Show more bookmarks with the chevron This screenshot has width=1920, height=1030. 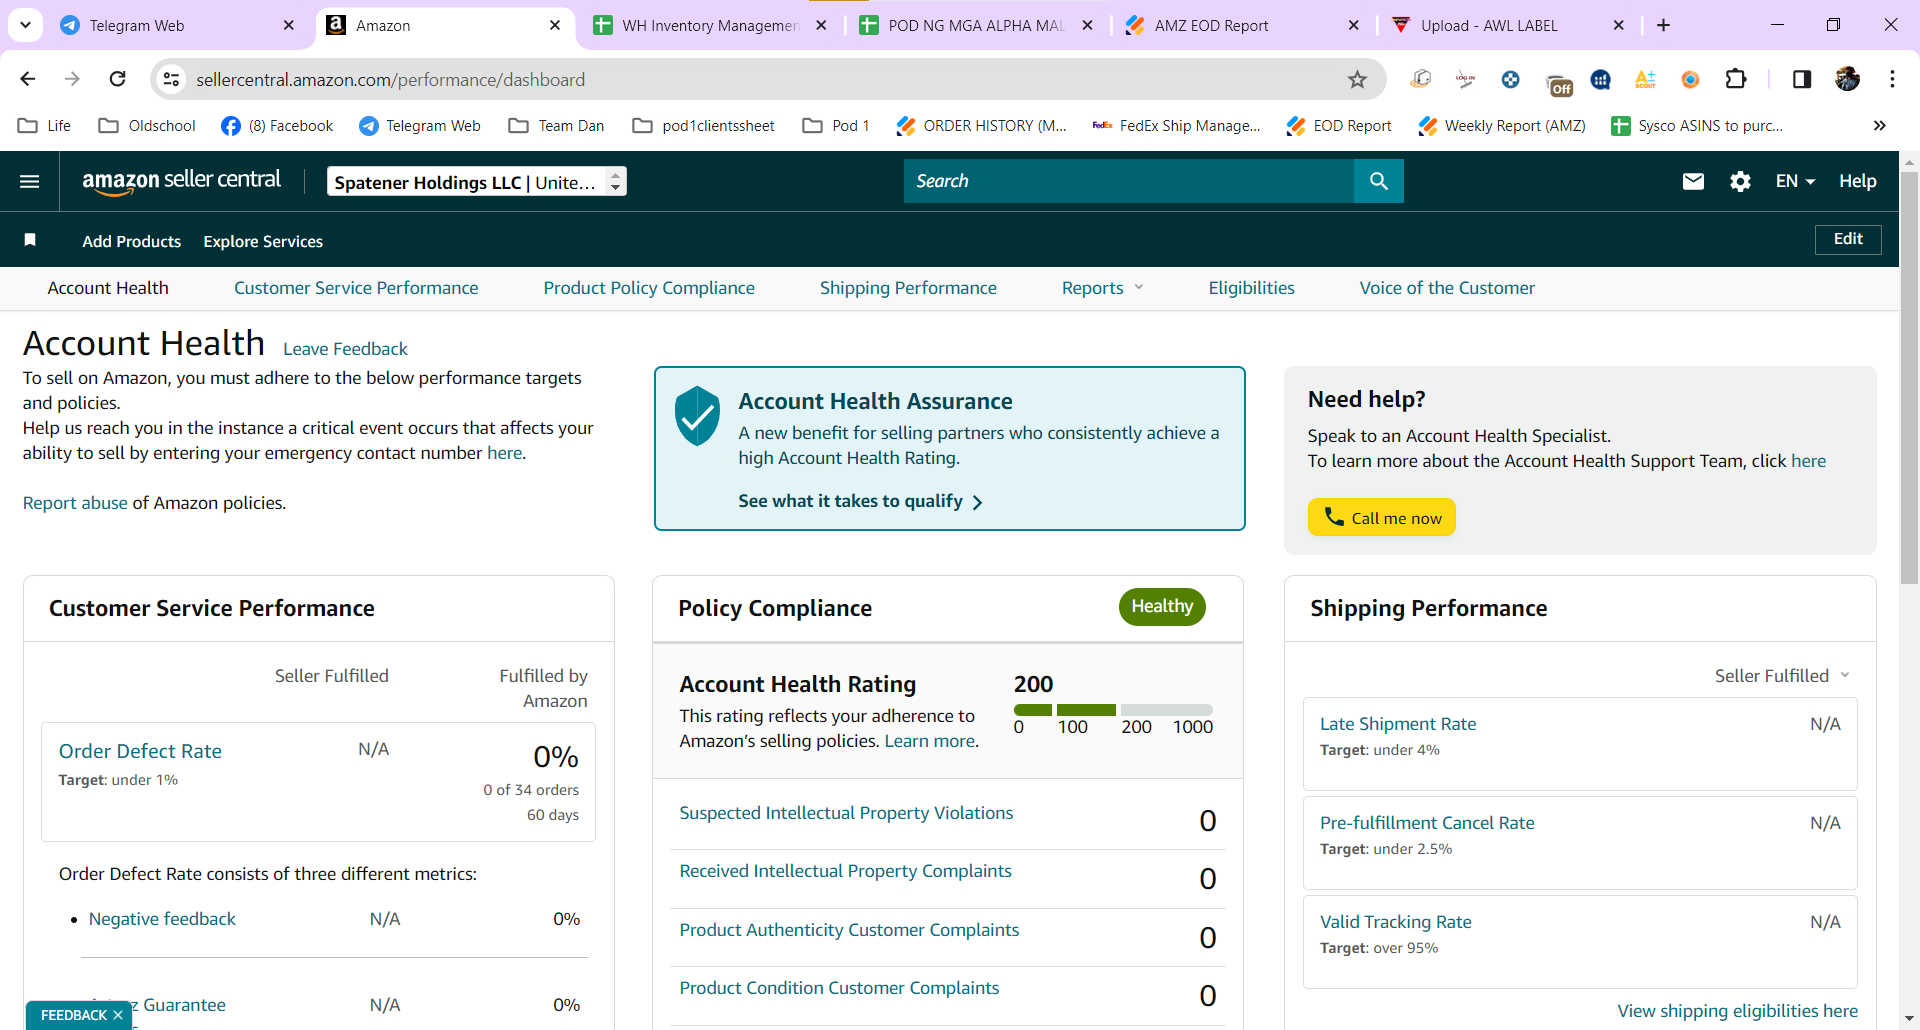pos(1880,125)
